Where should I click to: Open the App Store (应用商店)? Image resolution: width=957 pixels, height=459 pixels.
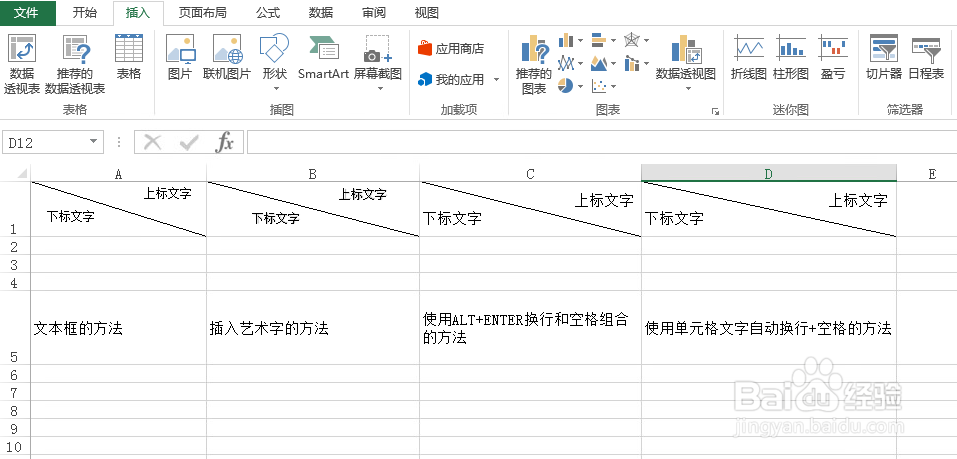[x=451, y=49]
